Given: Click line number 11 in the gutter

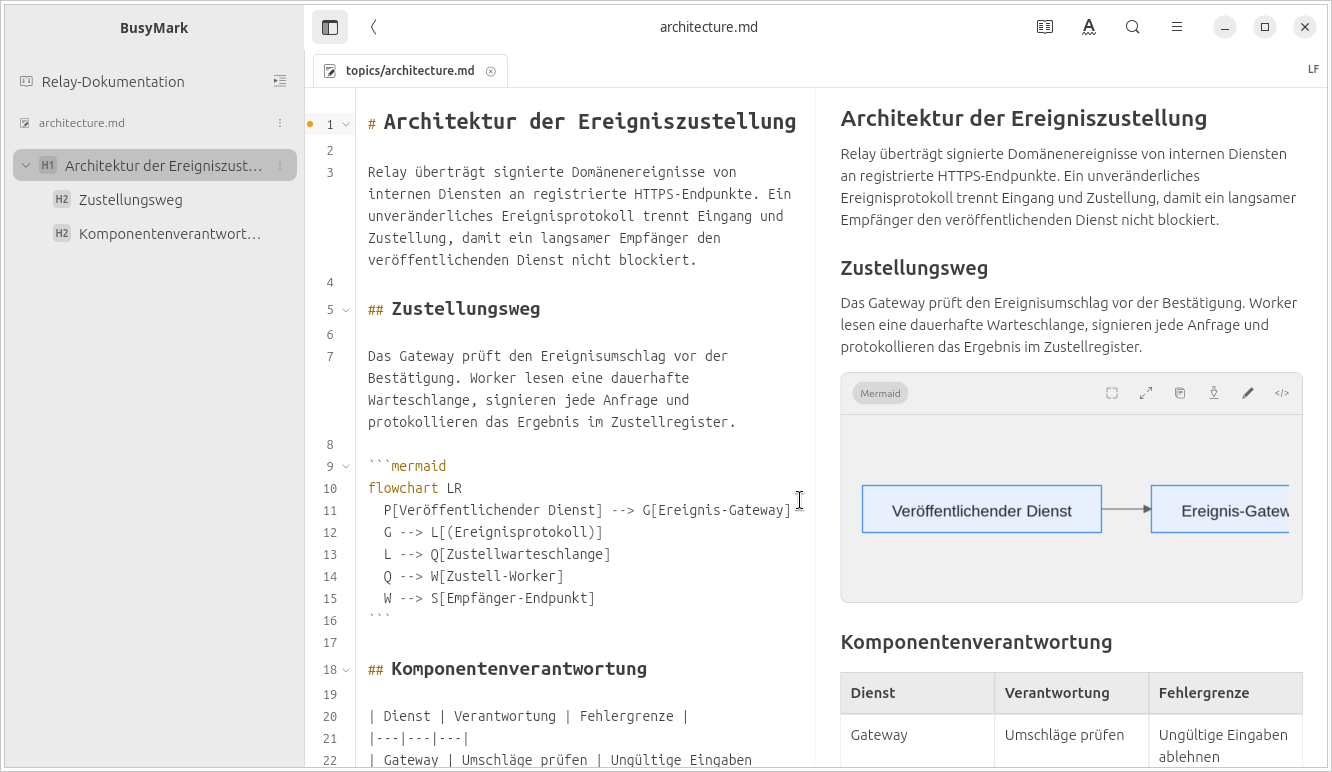Looking at the screenshot, I should pyautogui.click(x=330, y=510).
